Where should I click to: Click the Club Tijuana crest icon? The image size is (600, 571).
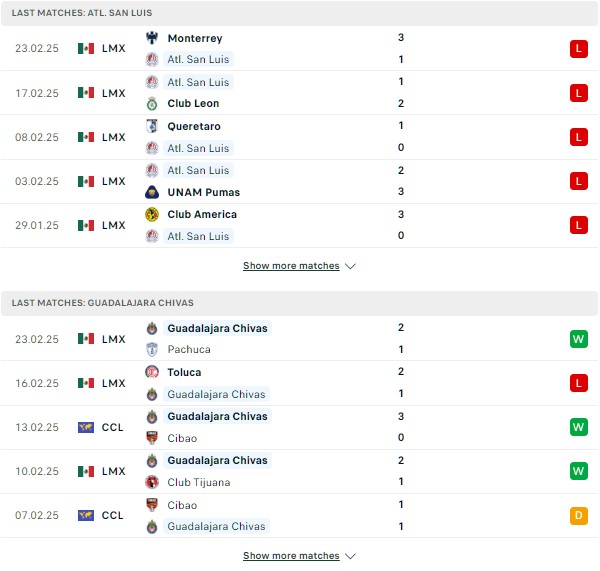click(x=152, y=482)
